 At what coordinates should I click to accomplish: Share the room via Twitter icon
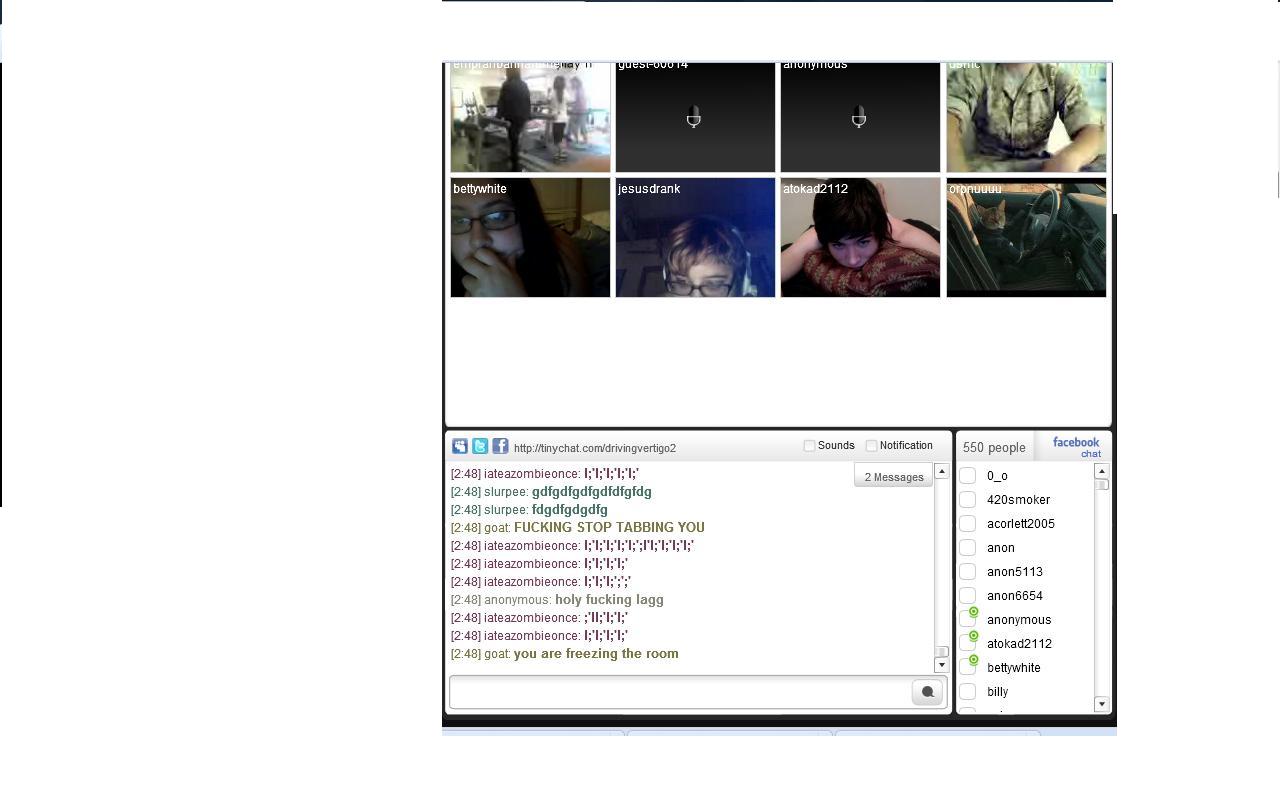click(x=480, y=447)
